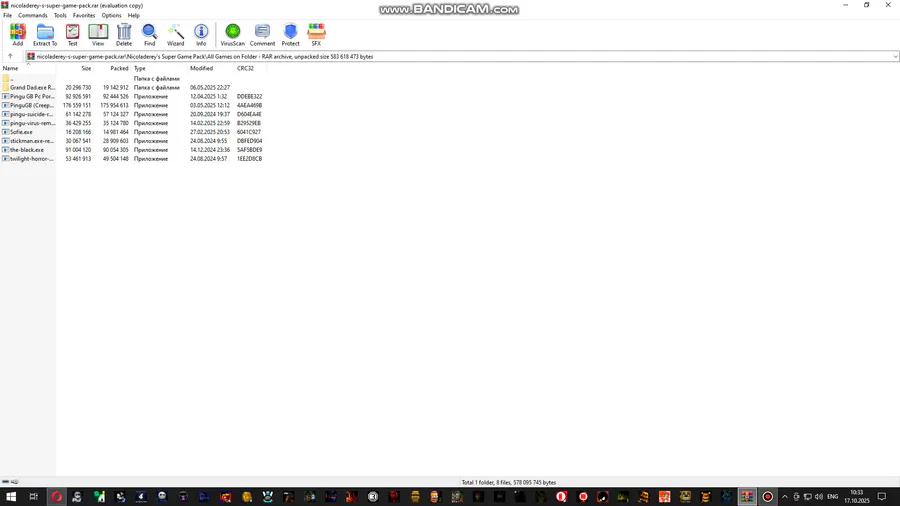Open the Opera browser taskbar icon

(x=56, y=497)
